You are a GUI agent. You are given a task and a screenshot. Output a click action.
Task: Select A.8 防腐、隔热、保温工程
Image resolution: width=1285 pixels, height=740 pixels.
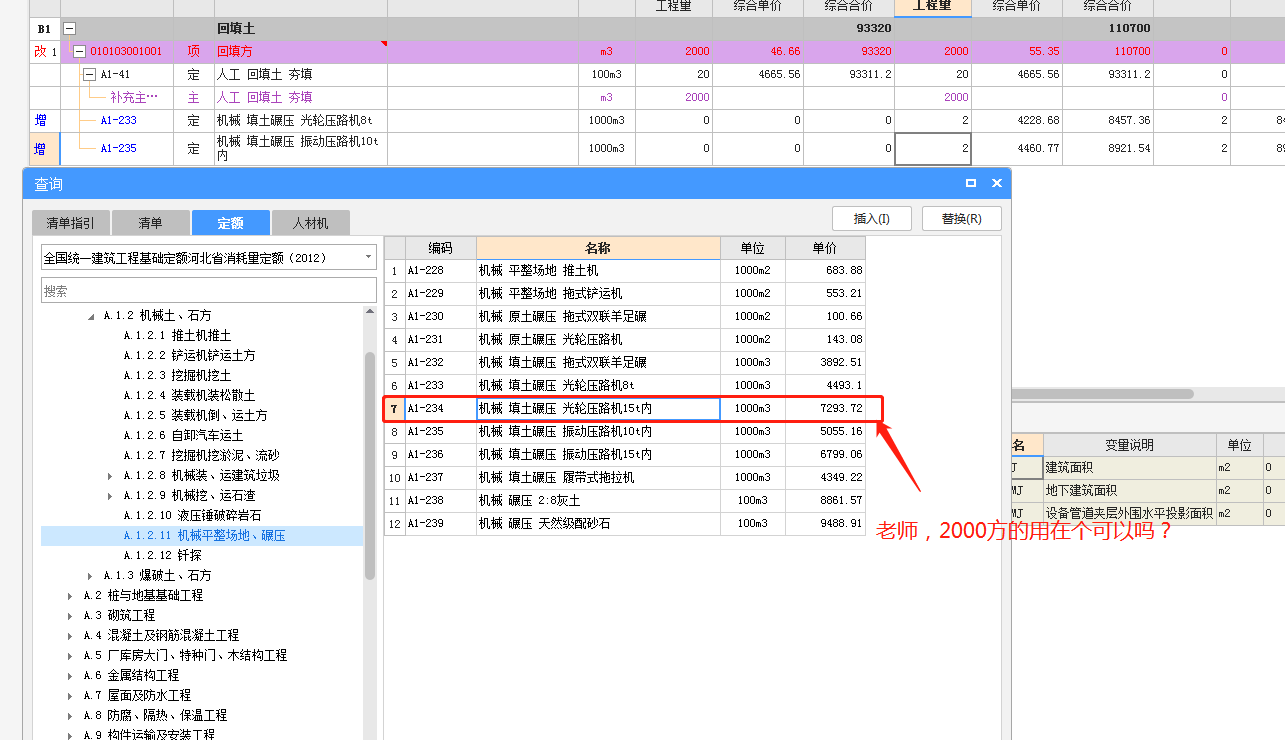155,716
